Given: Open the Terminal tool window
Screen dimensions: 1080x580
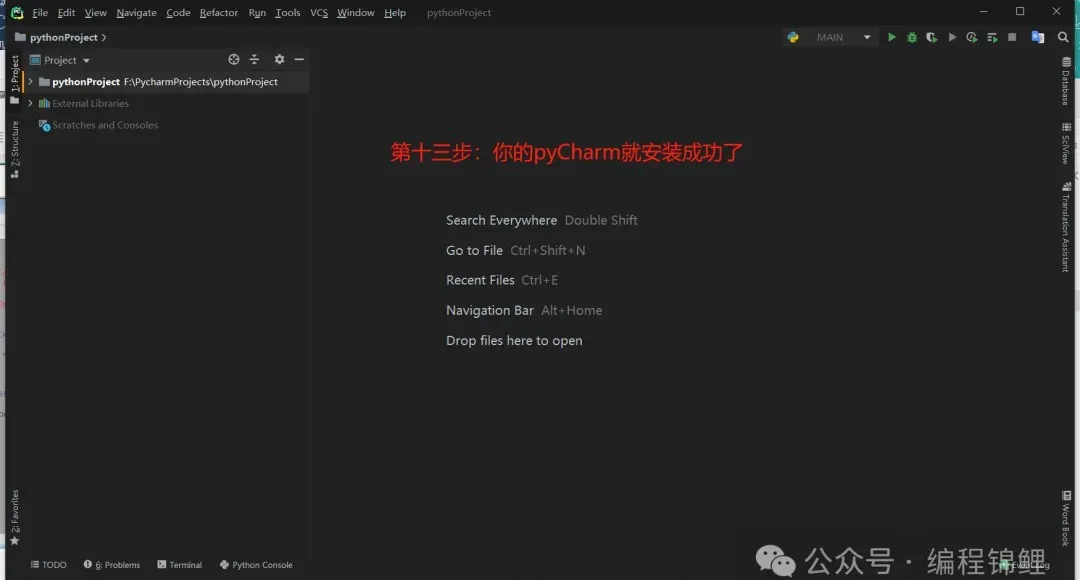Looking at the screenshot, I should (180, 565).
